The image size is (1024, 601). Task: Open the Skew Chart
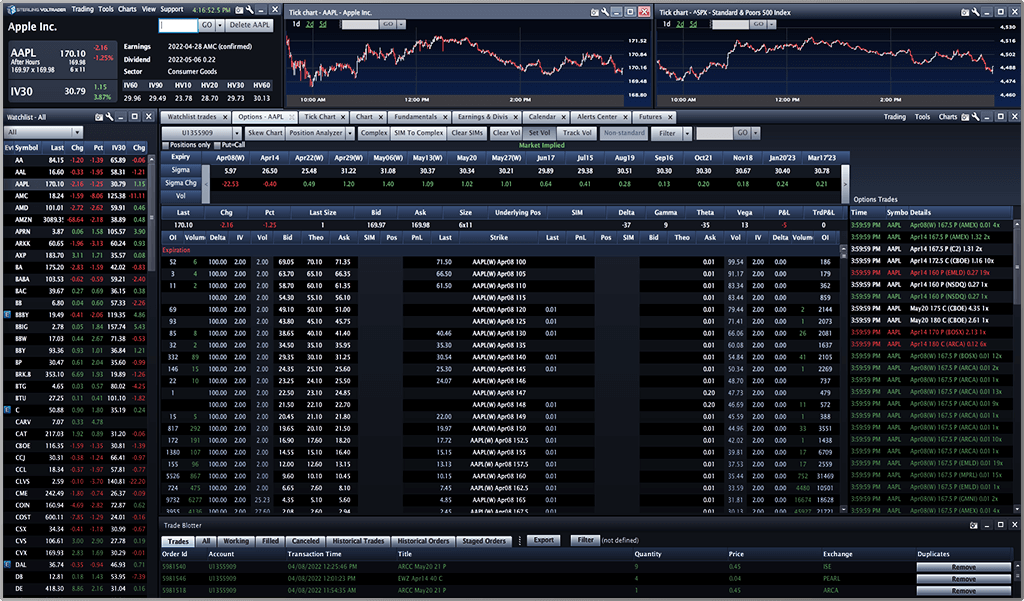264,133
